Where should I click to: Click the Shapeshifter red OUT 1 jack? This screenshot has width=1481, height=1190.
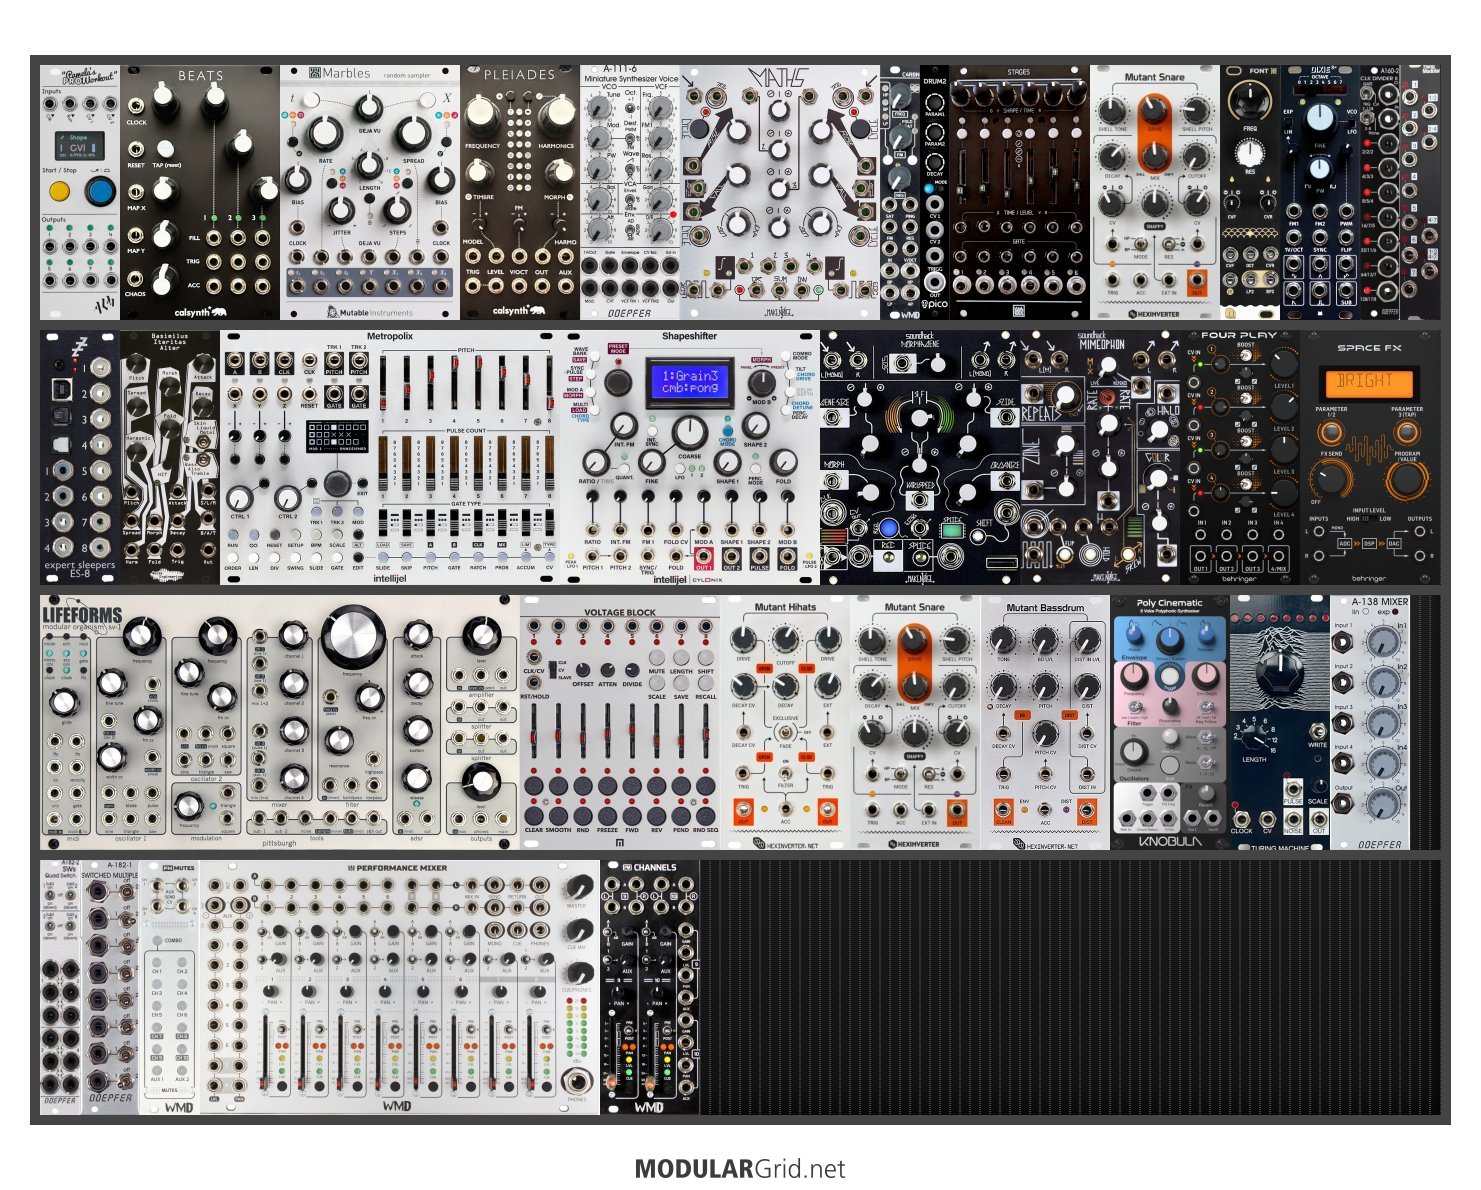click(704, 556)
